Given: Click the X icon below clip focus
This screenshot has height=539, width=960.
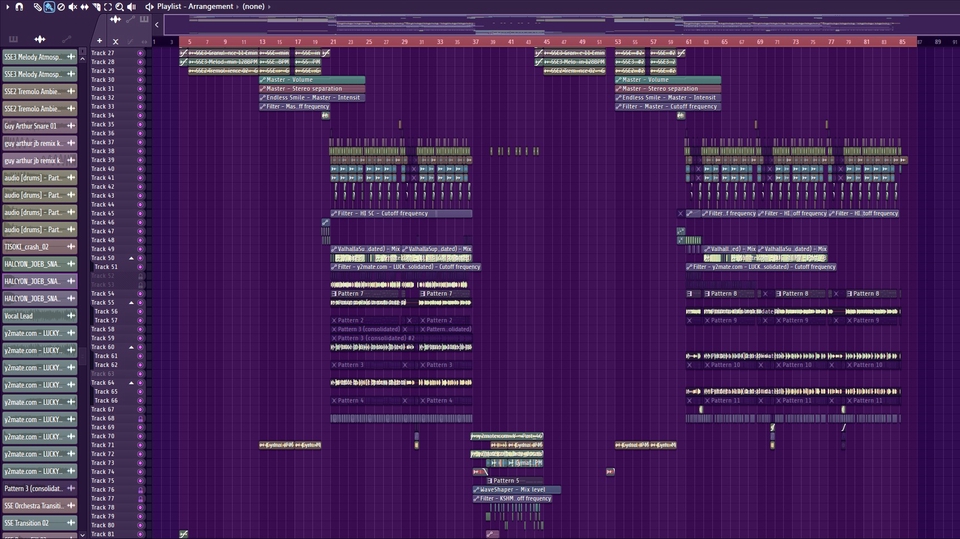Looking at the screenshot, I should pyautogui.click(x=115, y=42).
